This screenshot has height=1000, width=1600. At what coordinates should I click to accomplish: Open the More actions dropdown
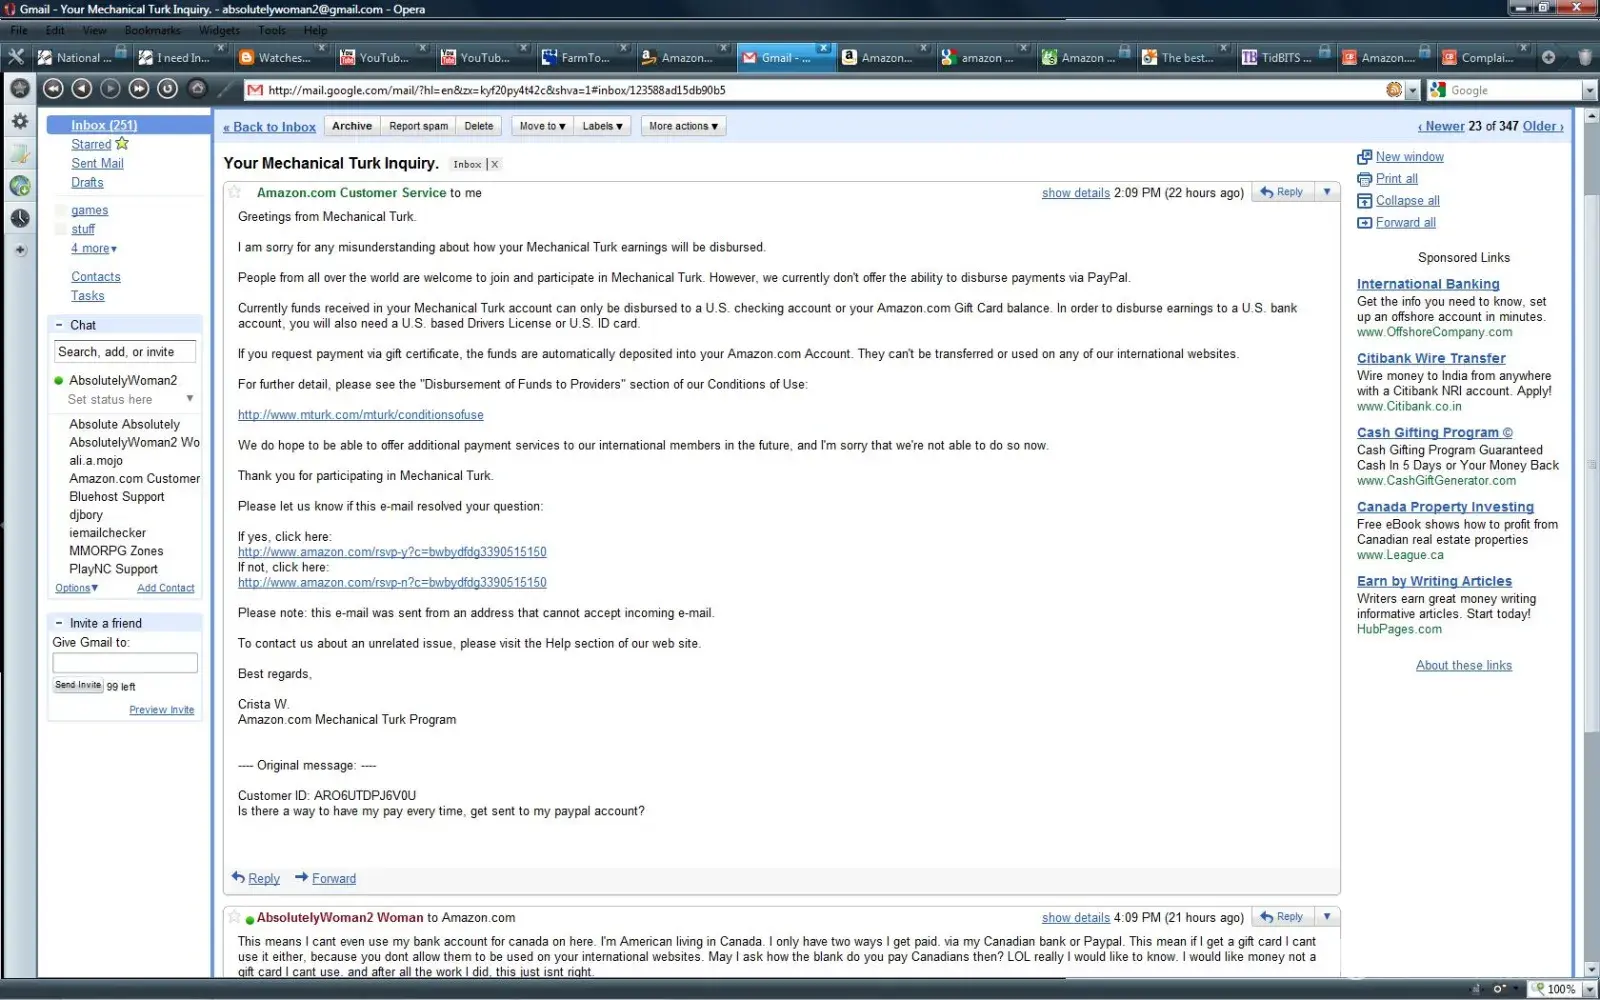(683, 126)
